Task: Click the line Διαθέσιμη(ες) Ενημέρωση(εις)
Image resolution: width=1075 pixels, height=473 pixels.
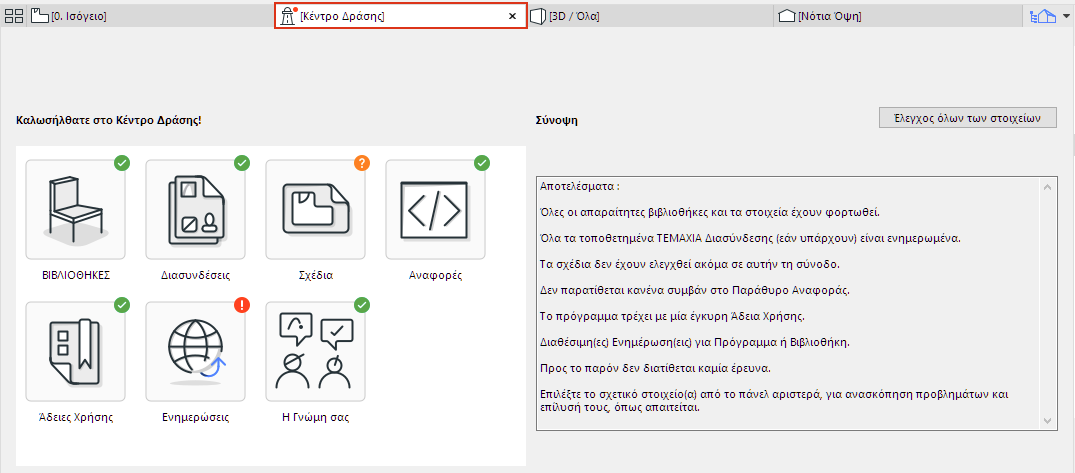Action: click(693, 342)
